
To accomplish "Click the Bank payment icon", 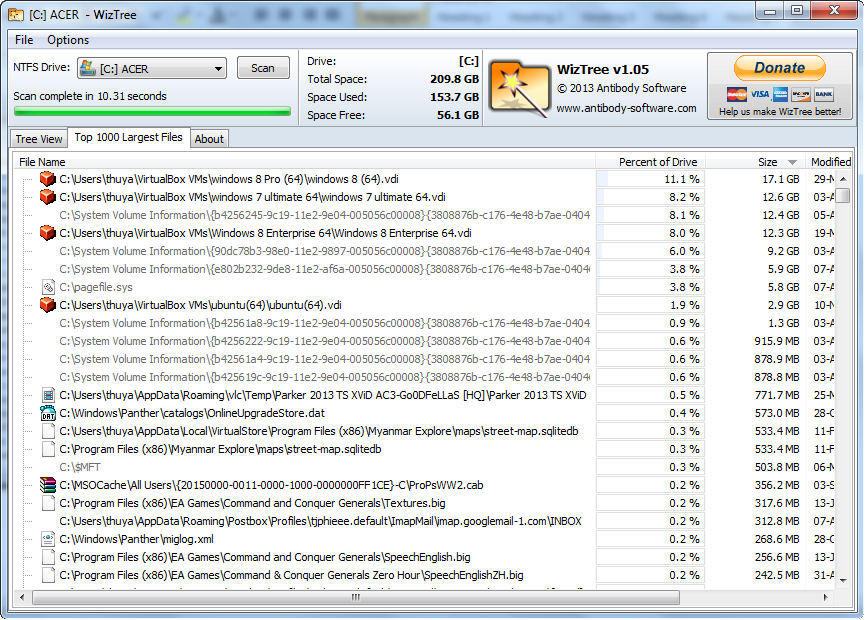I will point(823,94).
